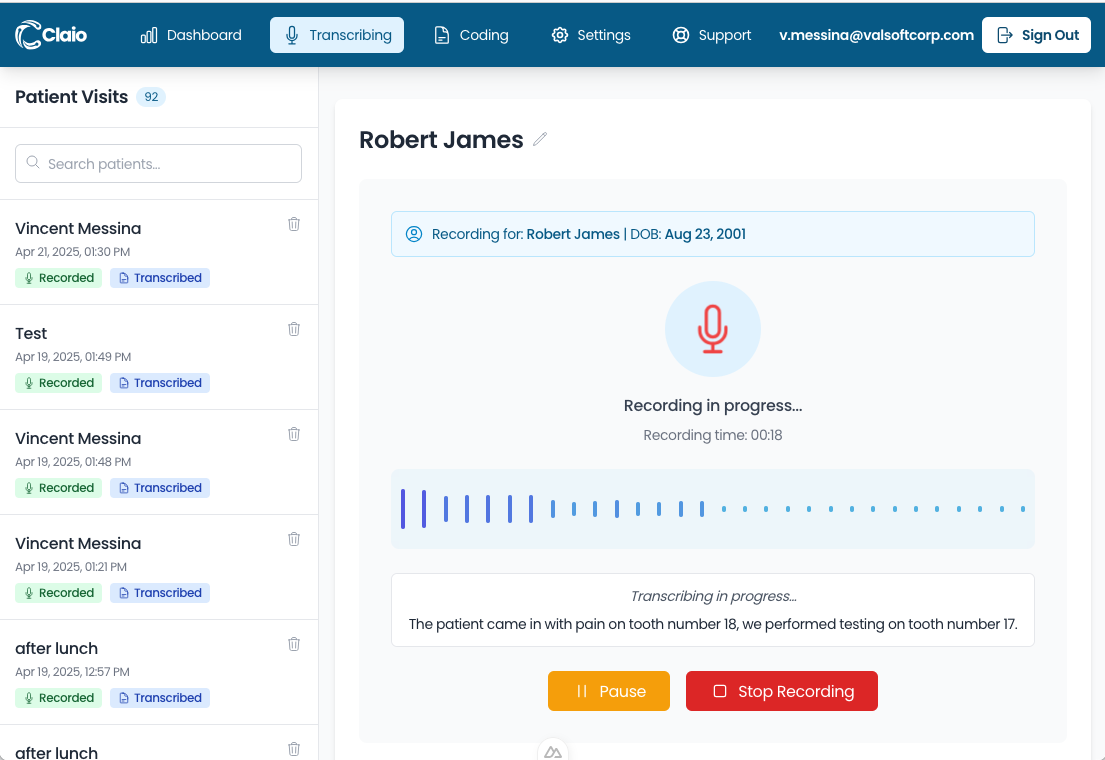1105x760 pixels.
Task: Pause the recording
Action: [x=609, y=691]
